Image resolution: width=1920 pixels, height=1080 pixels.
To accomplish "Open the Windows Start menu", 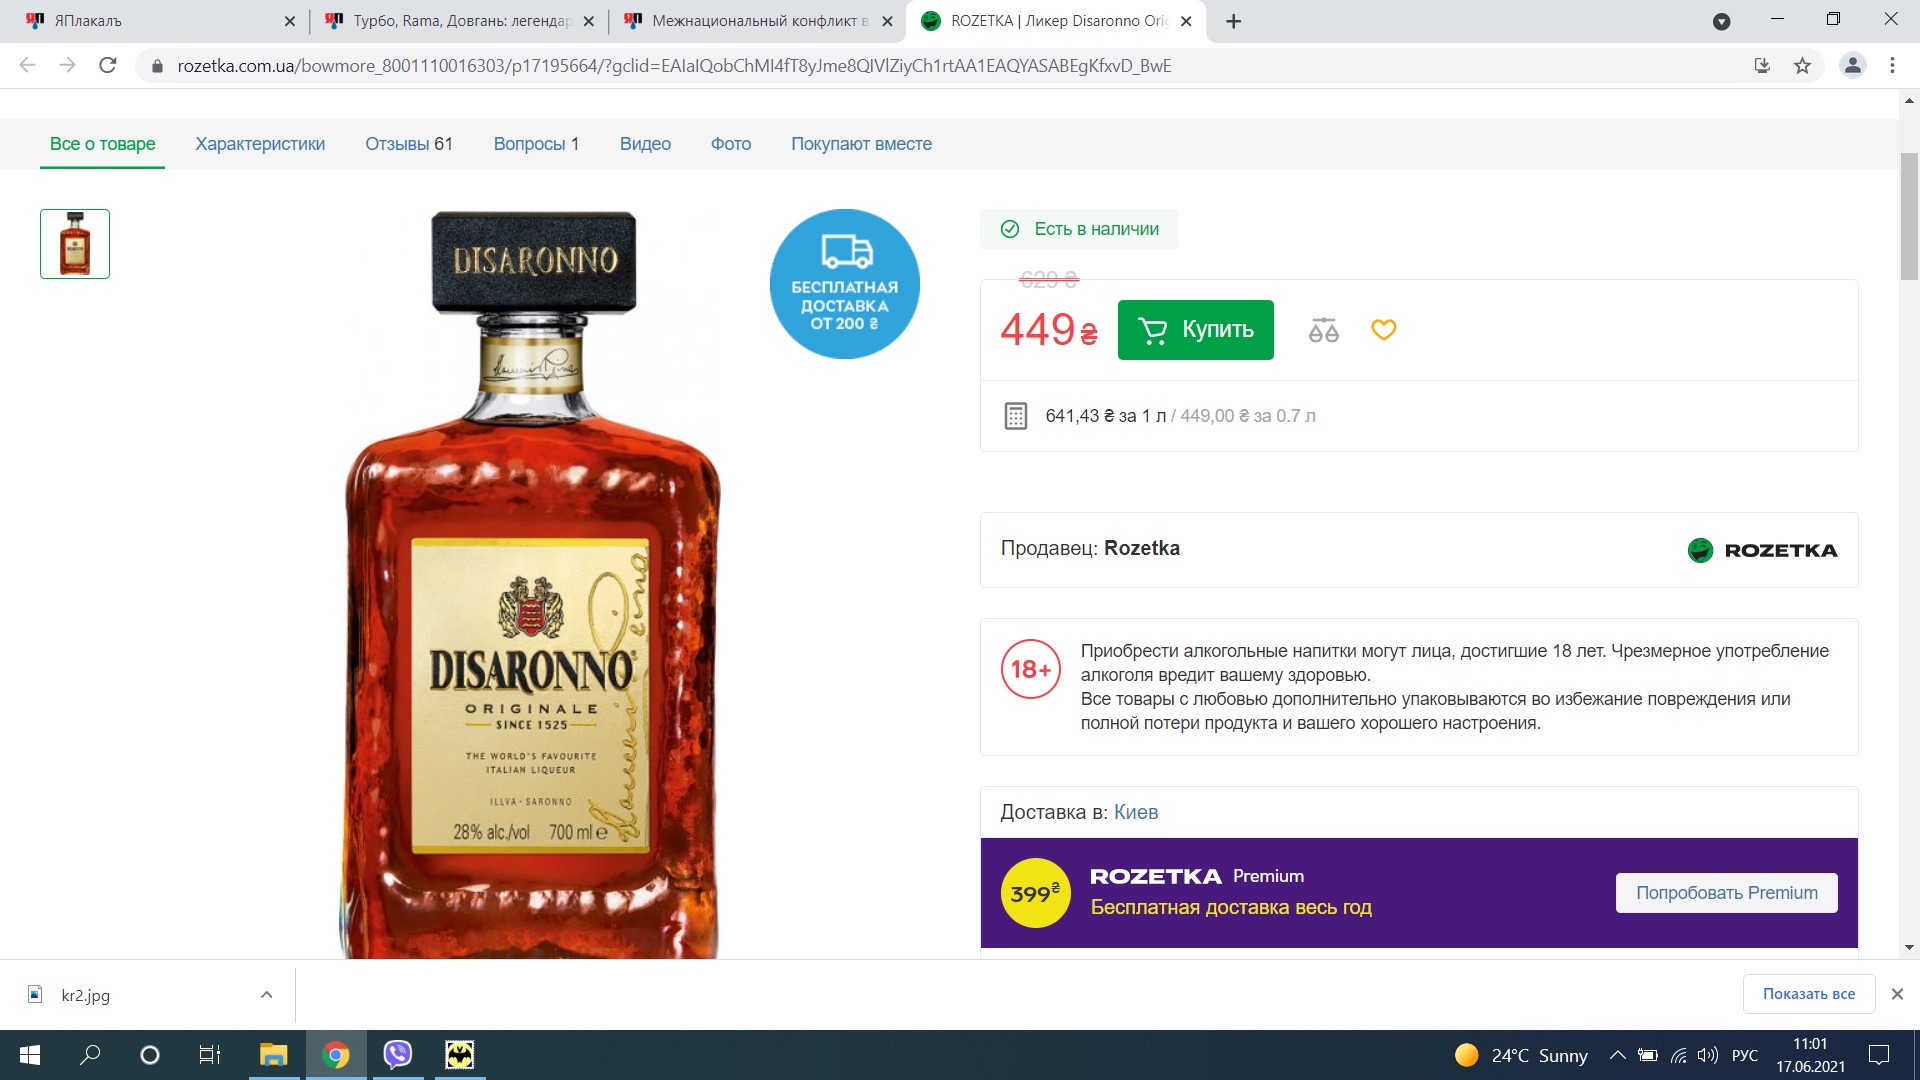I will click(x=30, y=1055).
